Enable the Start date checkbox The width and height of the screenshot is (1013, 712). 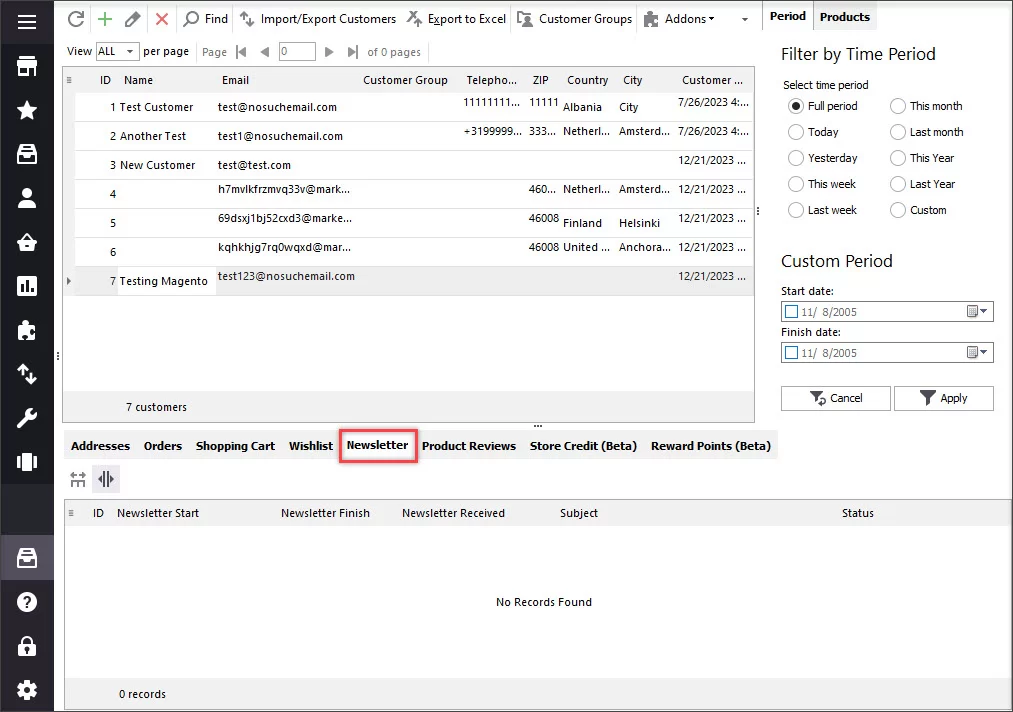[x=791, y=311]
